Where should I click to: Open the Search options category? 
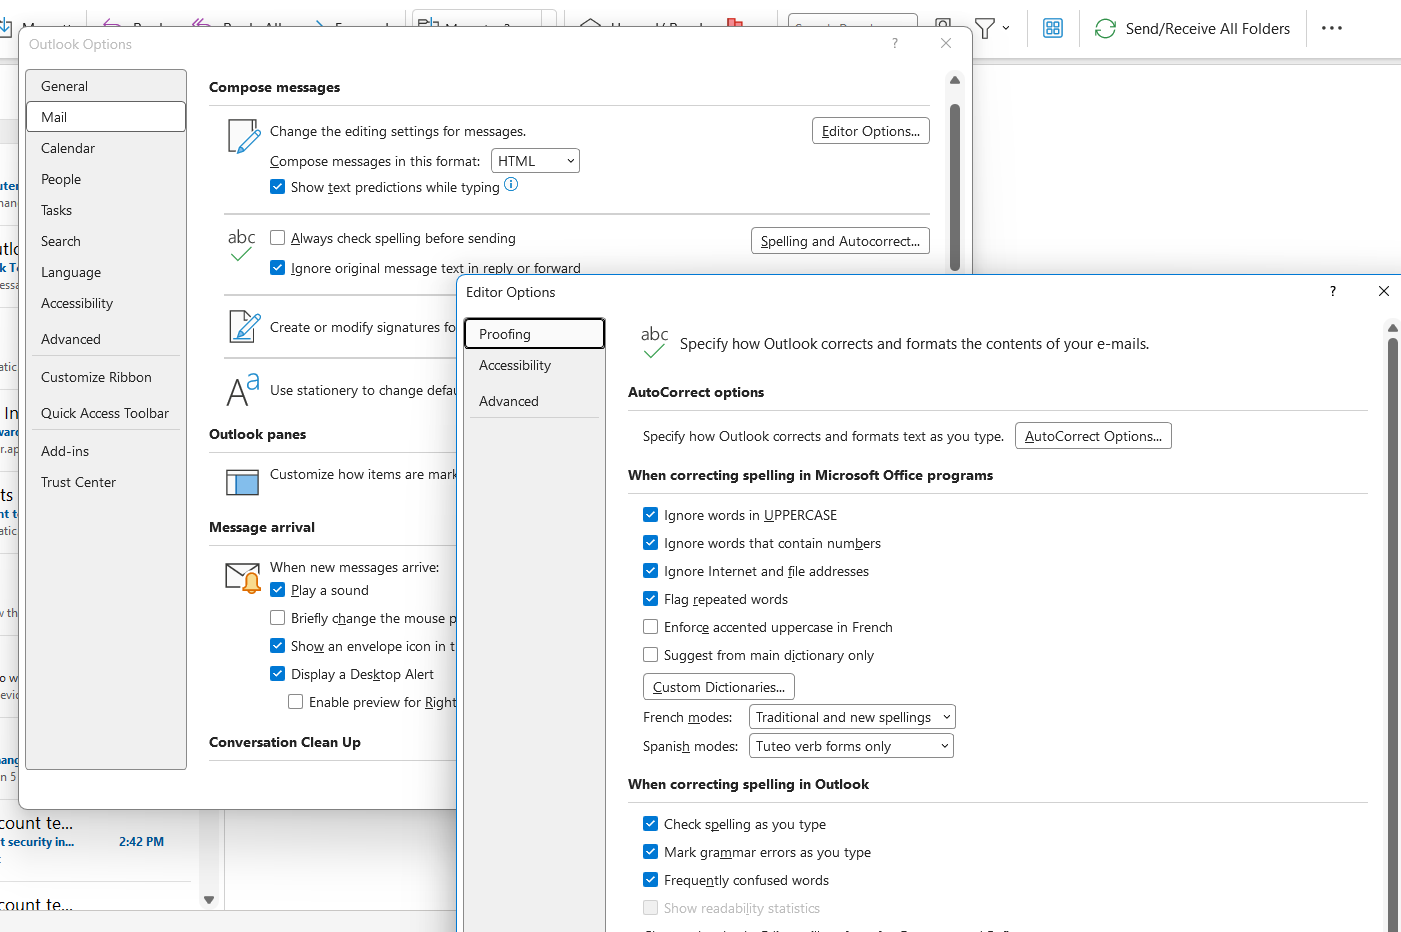click(x=106, y=241)
